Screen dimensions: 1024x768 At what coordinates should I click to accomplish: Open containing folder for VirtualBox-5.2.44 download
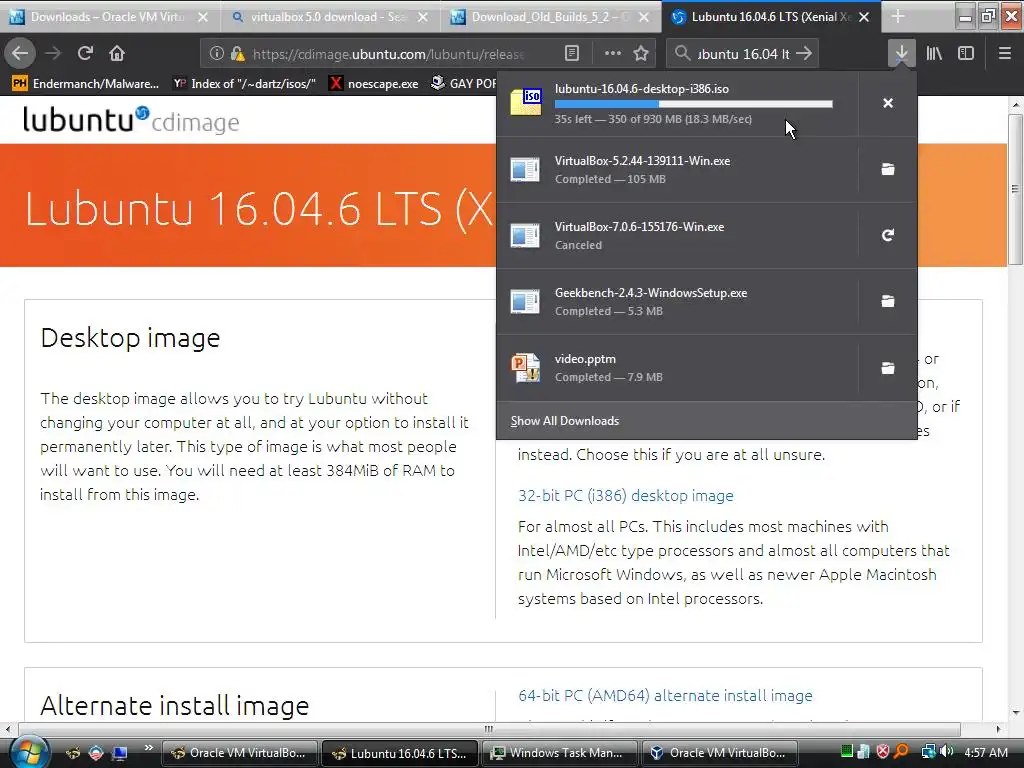tap(888, 169)
